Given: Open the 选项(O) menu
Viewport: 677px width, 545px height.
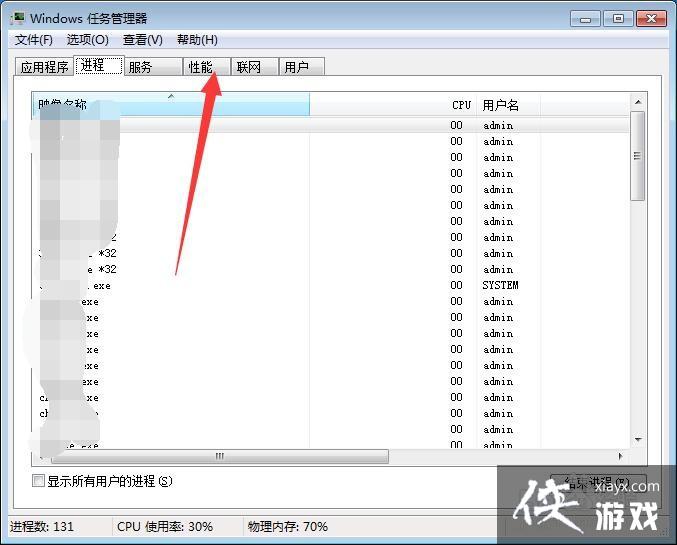Looking at the screenshot, I should click(88, 40).
